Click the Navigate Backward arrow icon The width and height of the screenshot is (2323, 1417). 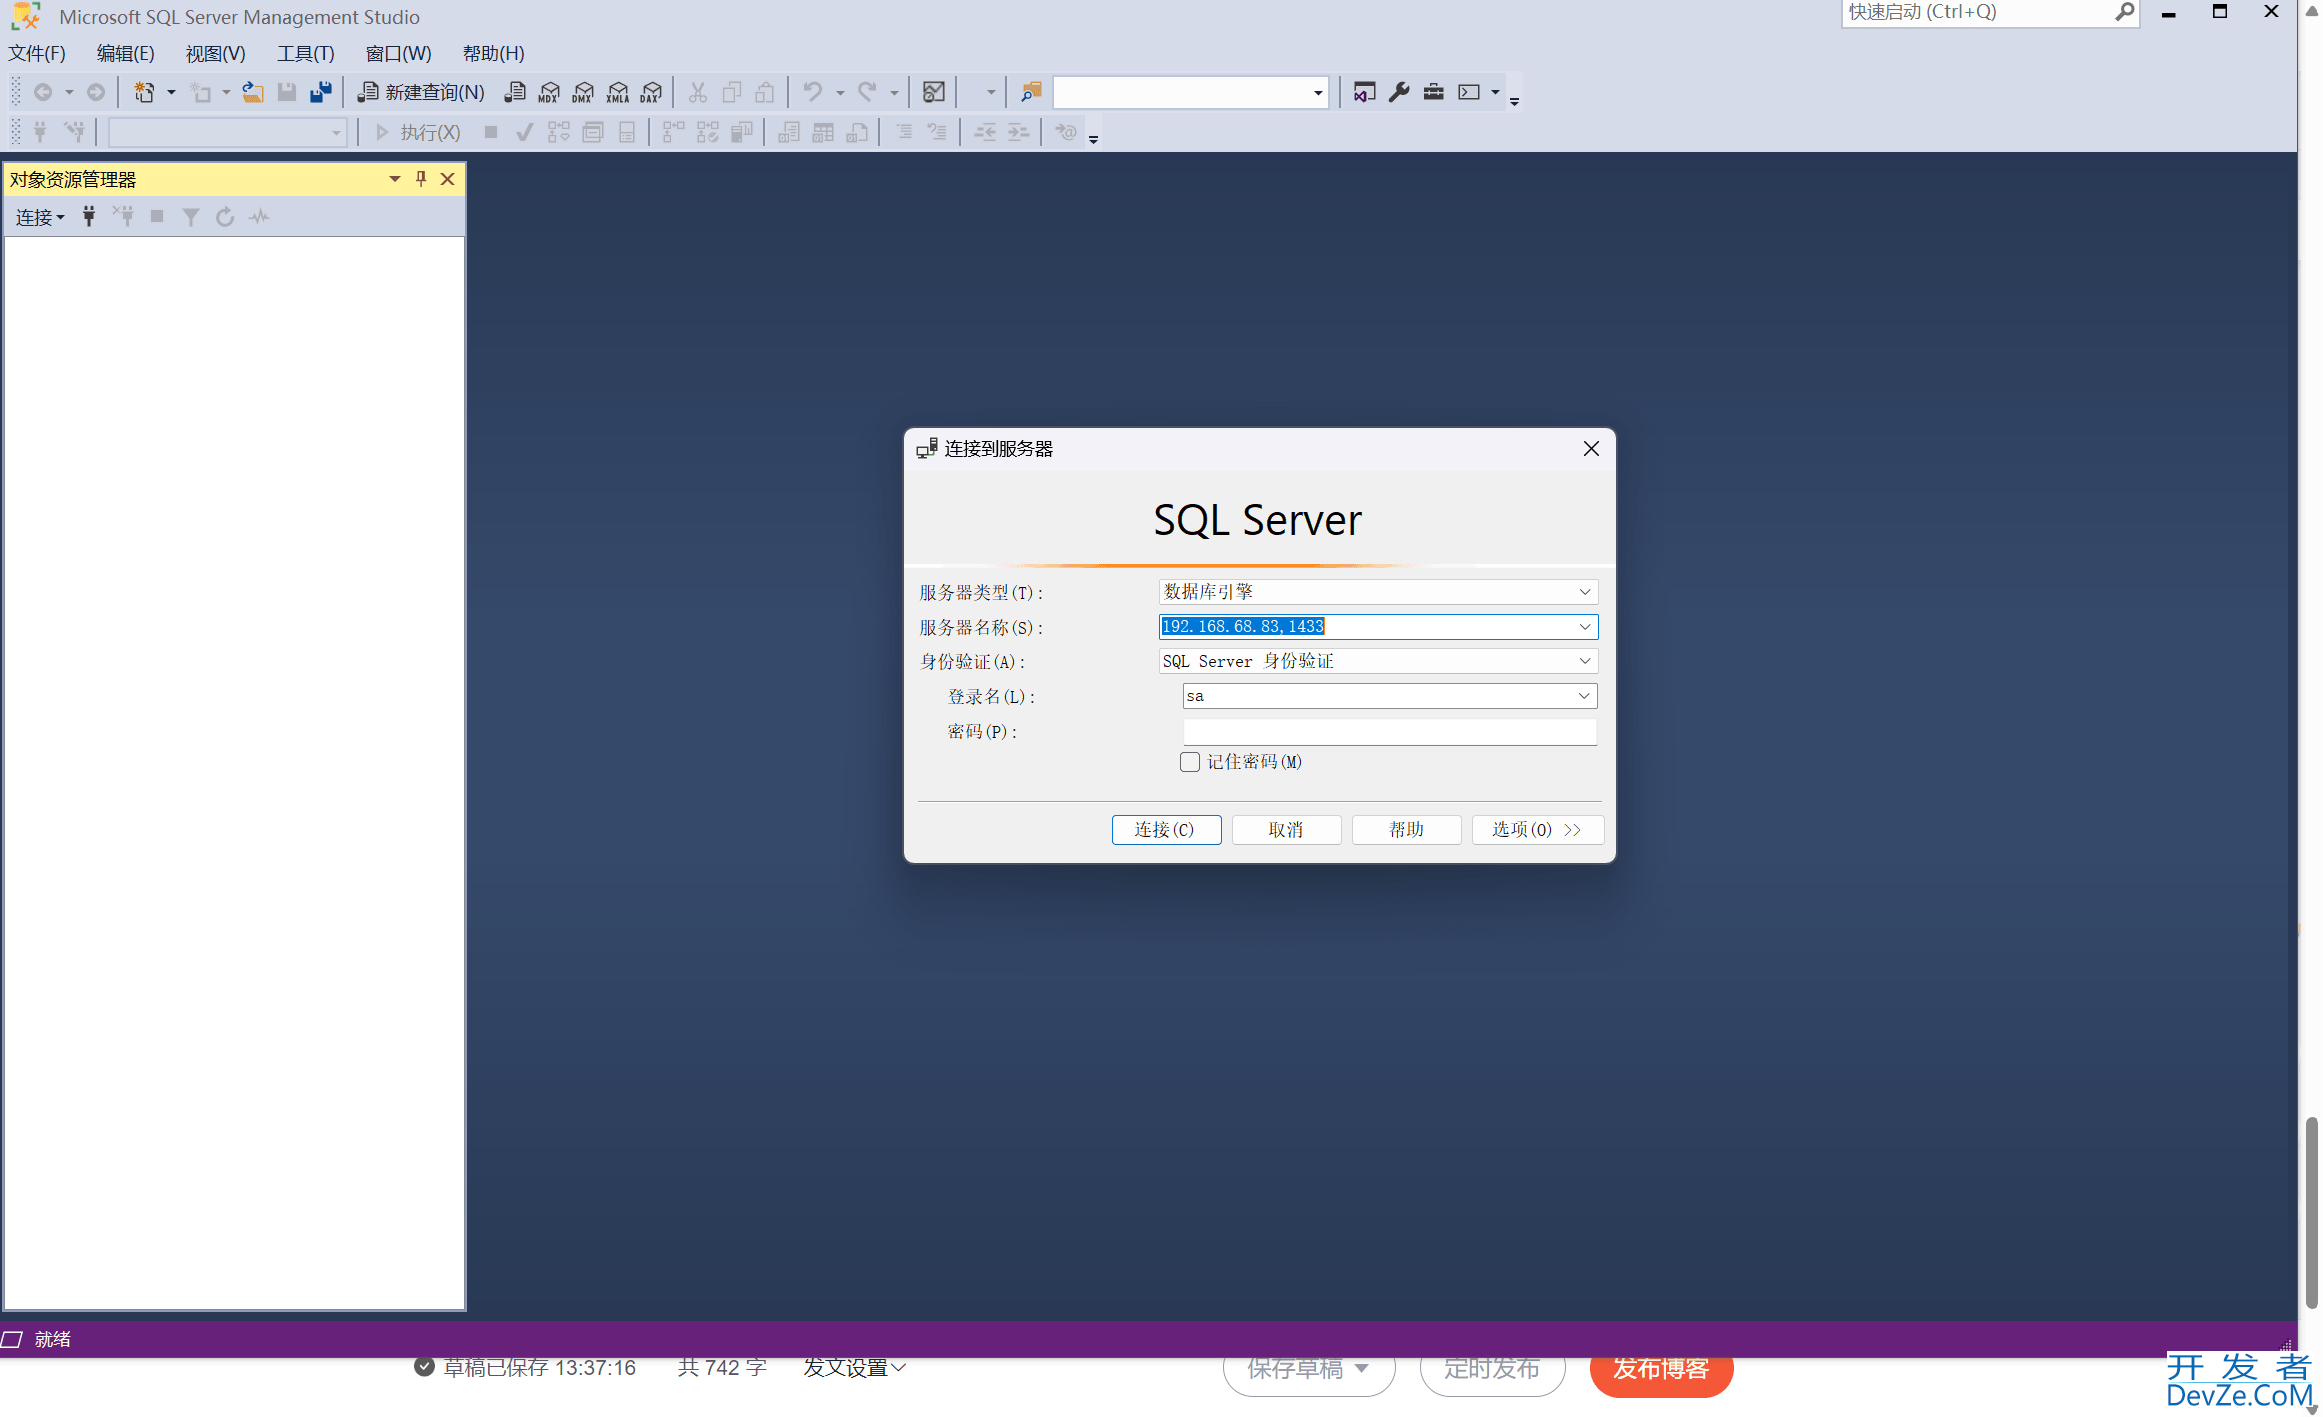(43, 92)
